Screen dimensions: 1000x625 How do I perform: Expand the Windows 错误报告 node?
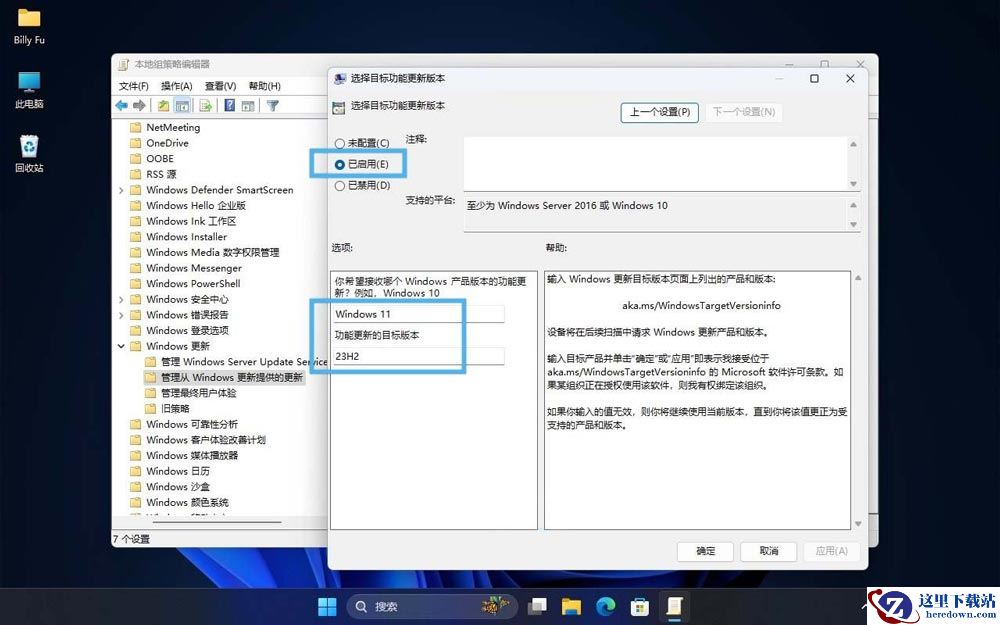pyautogui.click(x=121, y=315)
